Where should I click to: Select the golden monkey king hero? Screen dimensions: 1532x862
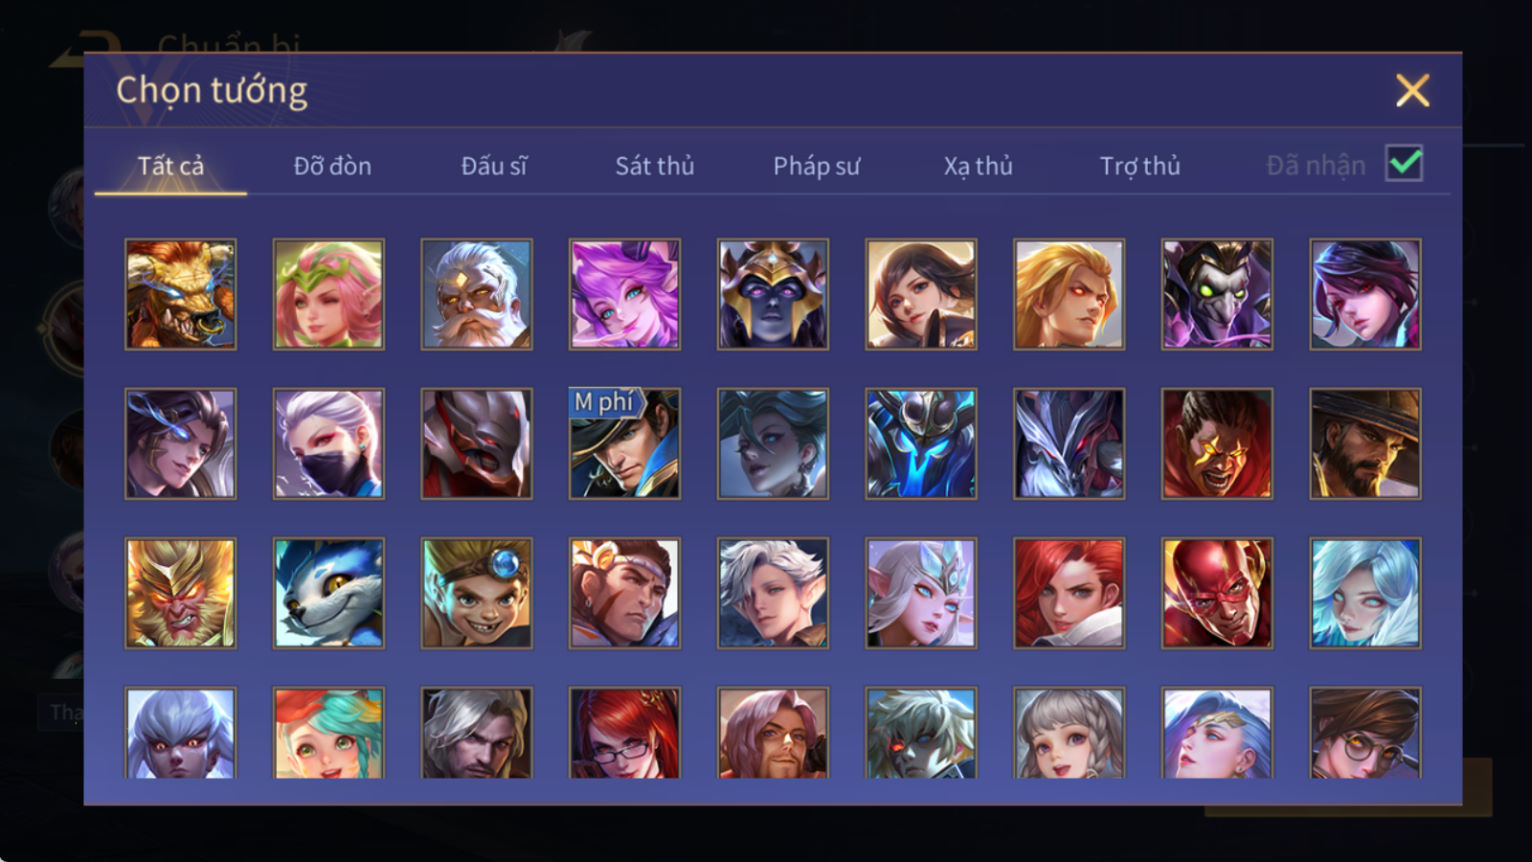(181, 594)
